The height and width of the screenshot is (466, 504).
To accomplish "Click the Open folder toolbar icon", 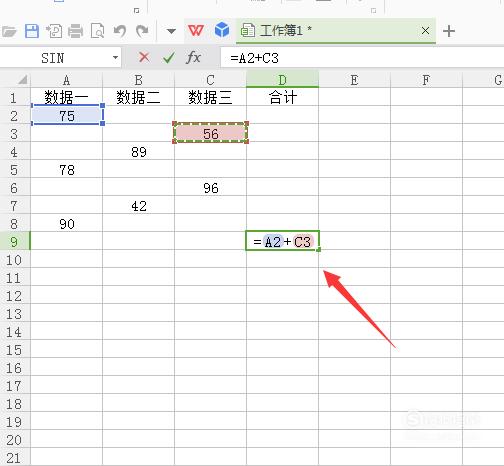I will click(x=9, y=32).
